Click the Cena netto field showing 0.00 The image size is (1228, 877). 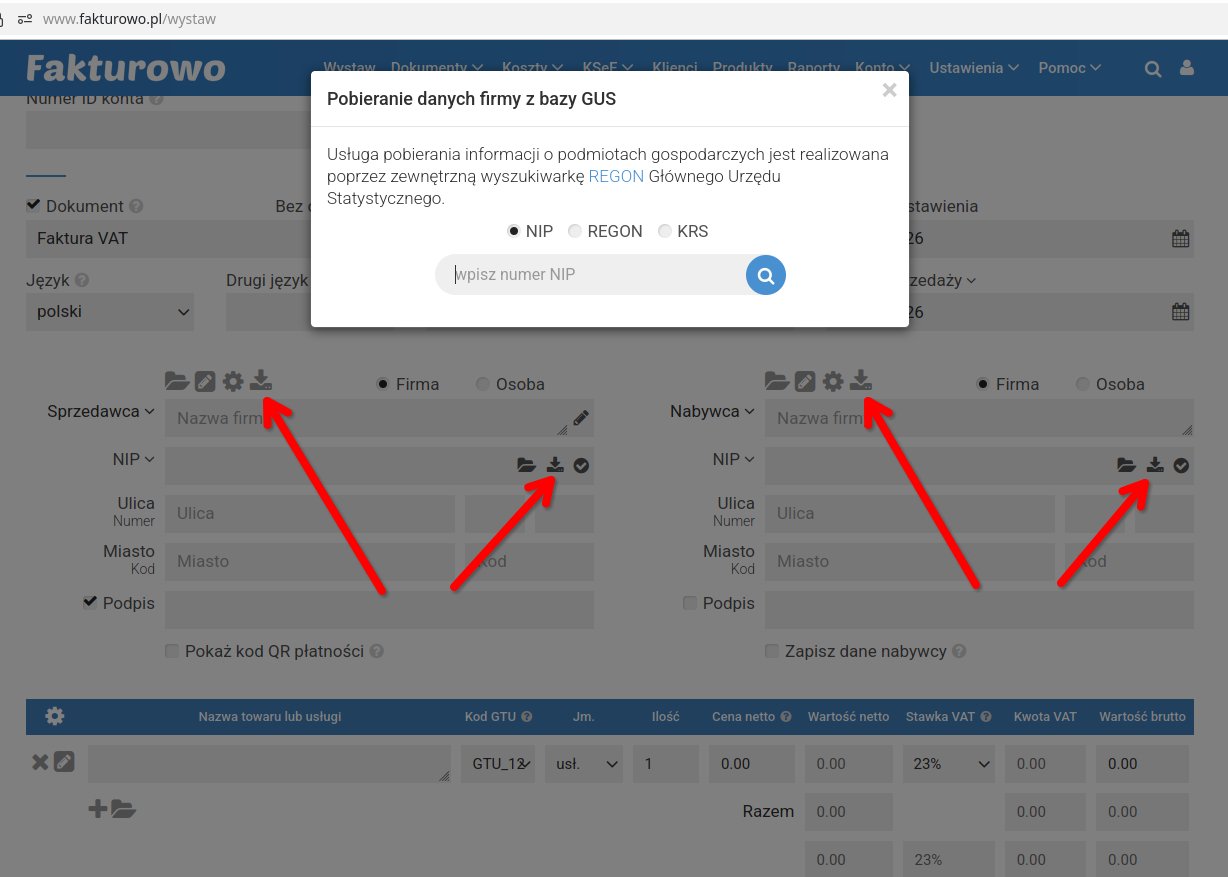click(x=752, y=764)
